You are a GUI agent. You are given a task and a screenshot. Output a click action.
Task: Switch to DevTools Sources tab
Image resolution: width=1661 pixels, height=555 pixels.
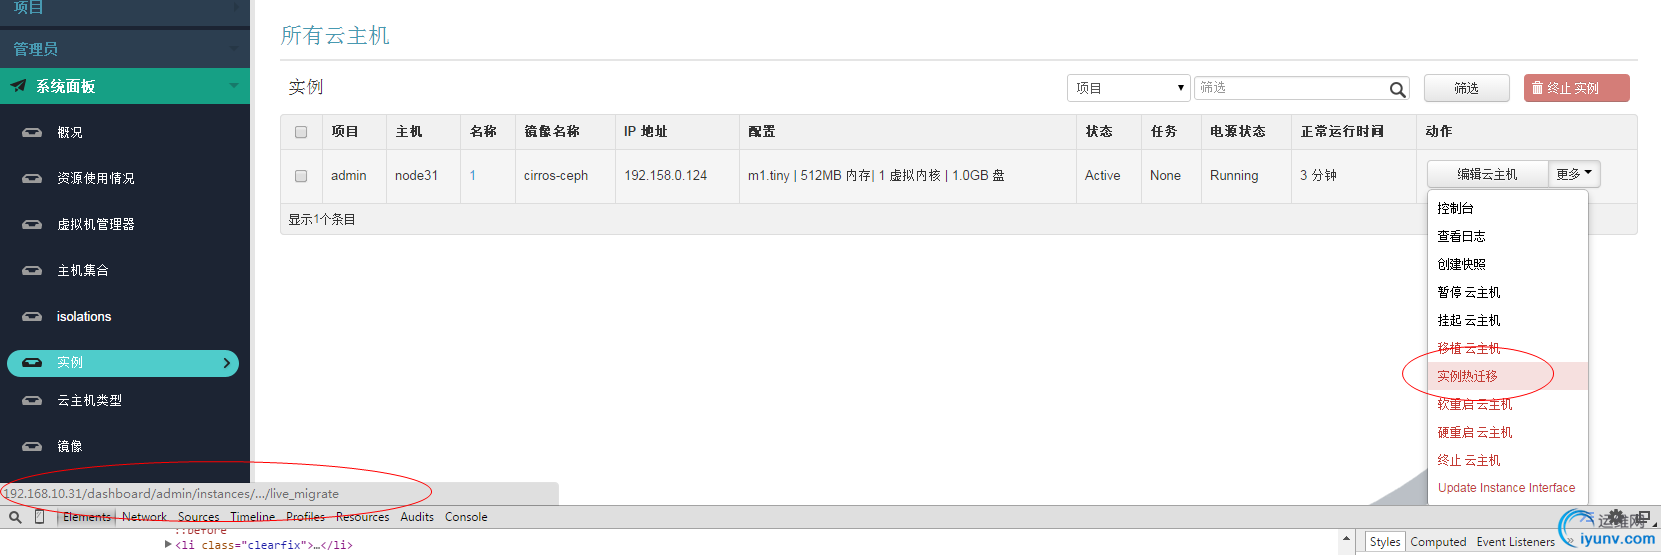198,517
